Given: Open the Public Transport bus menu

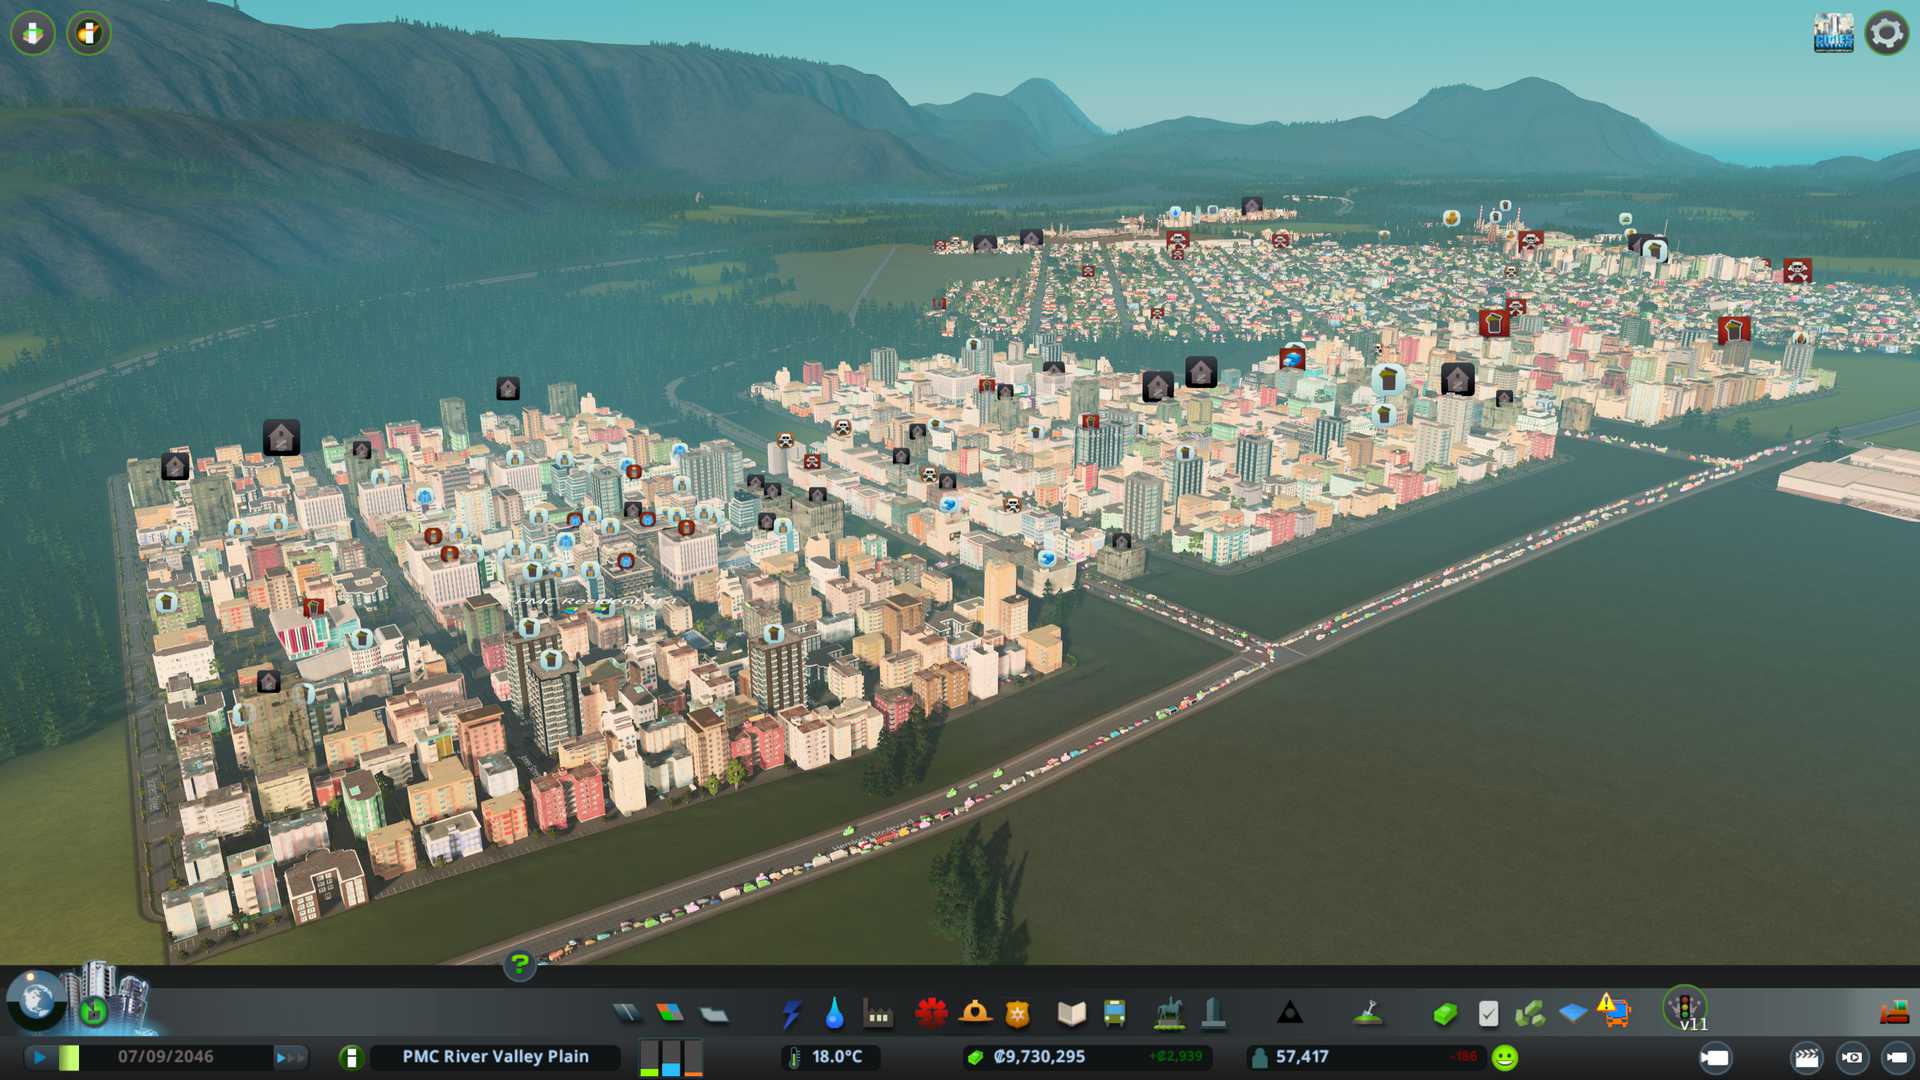Looking at the screenshot, I should pyautogui.click(x=1114, y=1014).
